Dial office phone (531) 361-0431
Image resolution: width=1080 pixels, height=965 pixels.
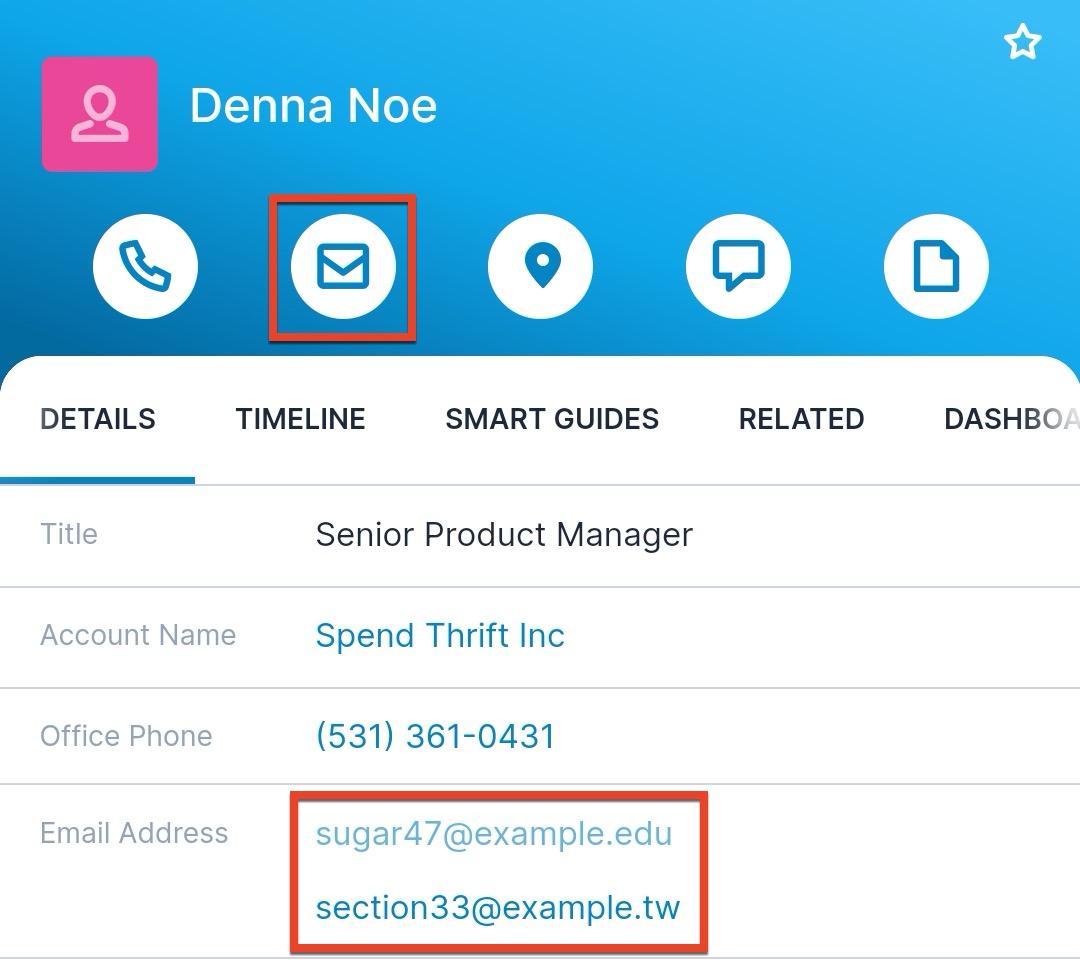[435, 737]
